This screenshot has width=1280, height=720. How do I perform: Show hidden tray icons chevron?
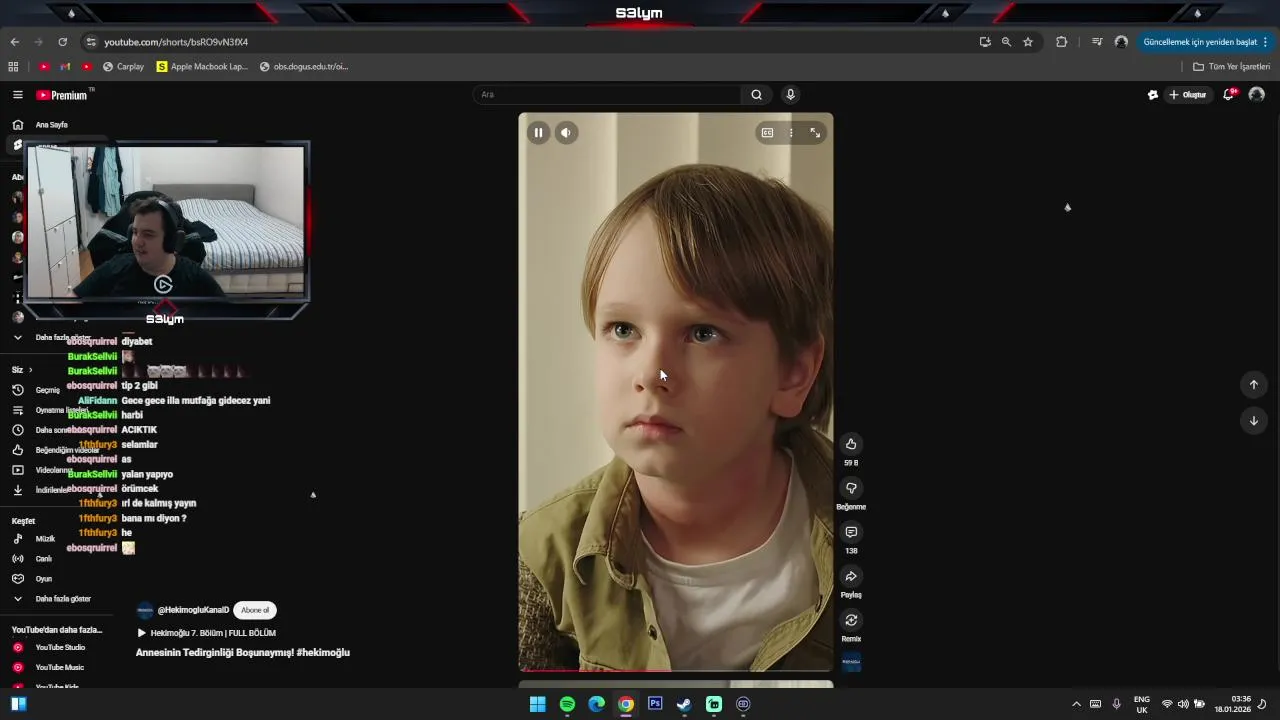coord(1076,704)
